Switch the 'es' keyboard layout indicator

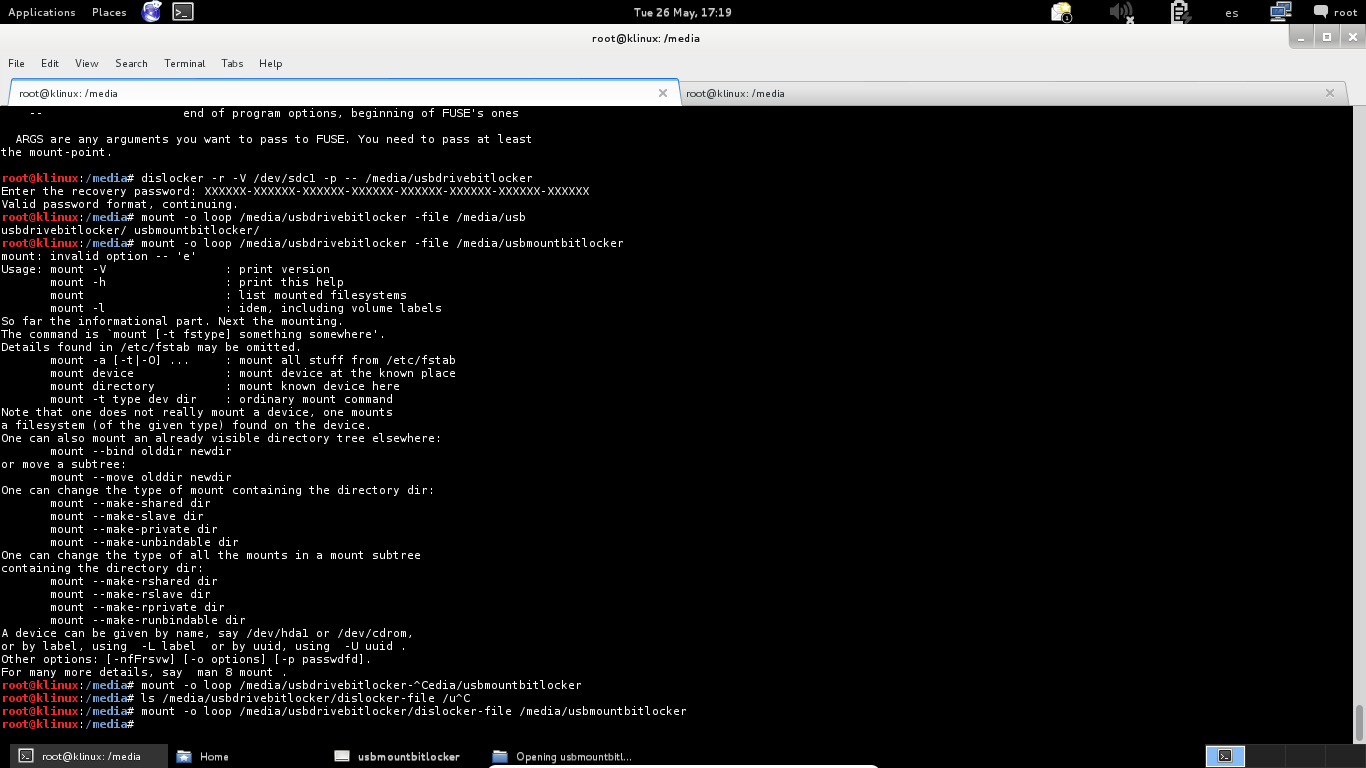click(x=1232, y=12)
